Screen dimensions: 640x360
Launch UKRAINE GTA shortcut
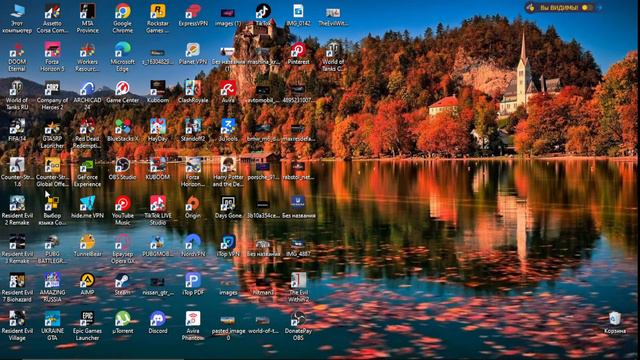pyautogui.click(x=52, y=326)
